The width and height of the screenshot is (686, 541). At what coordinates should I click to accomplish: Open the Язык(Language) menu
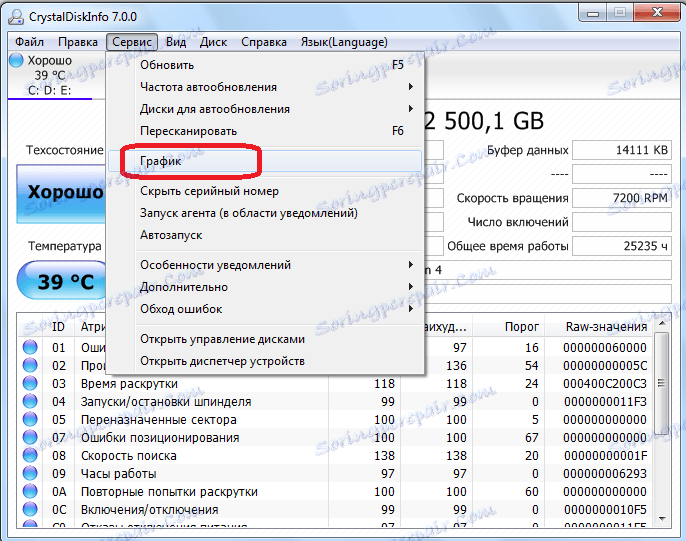[x=344, y=42]
